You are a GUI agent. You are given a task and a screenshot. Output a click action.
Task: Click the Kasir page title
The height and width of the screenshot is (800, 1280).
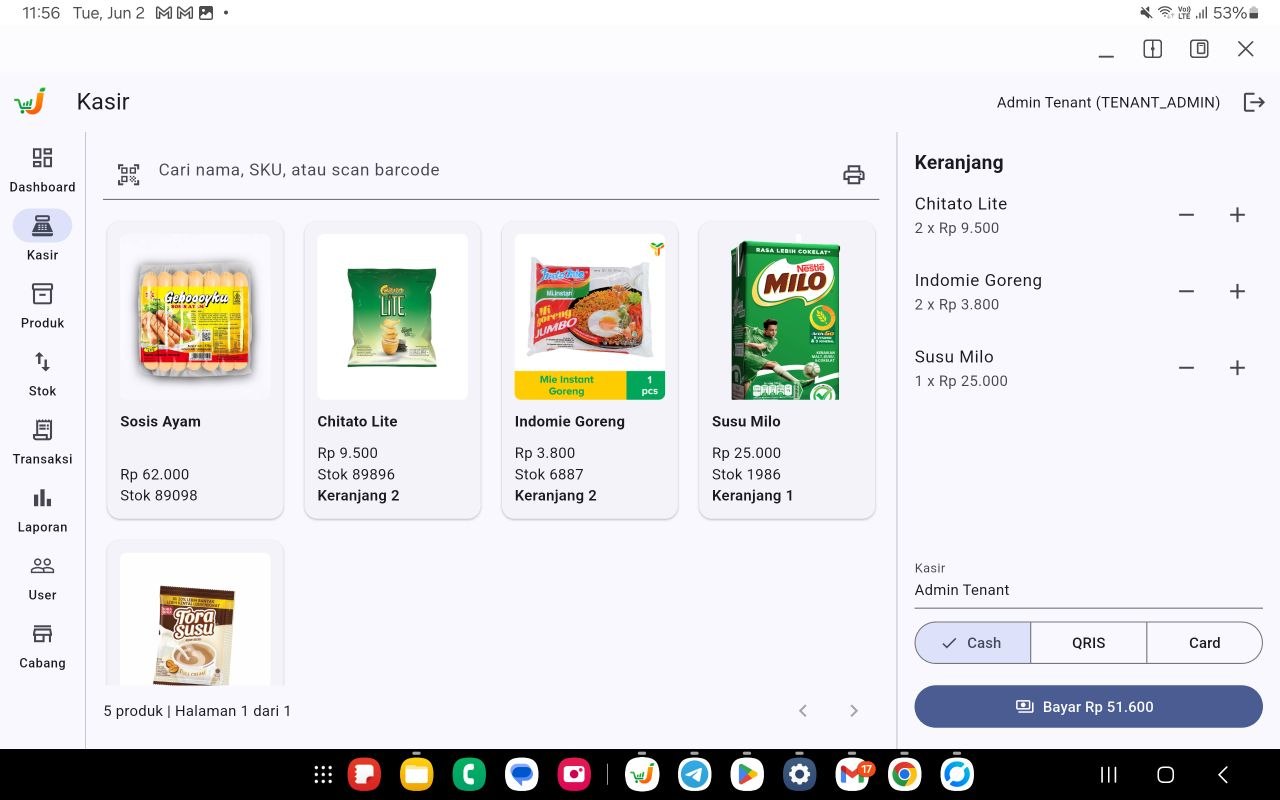(x=103, y=102)
